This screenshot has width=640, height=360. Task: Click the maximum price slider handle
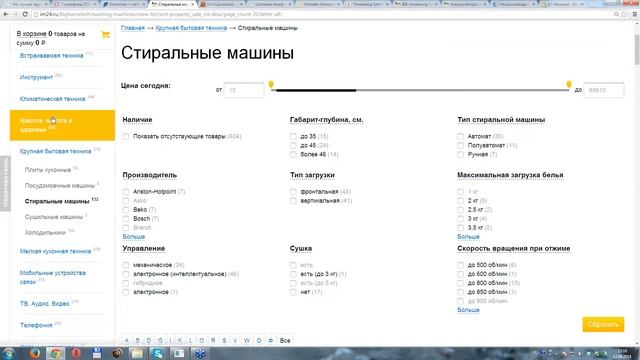pyautogui.click(x=569, y=84)
